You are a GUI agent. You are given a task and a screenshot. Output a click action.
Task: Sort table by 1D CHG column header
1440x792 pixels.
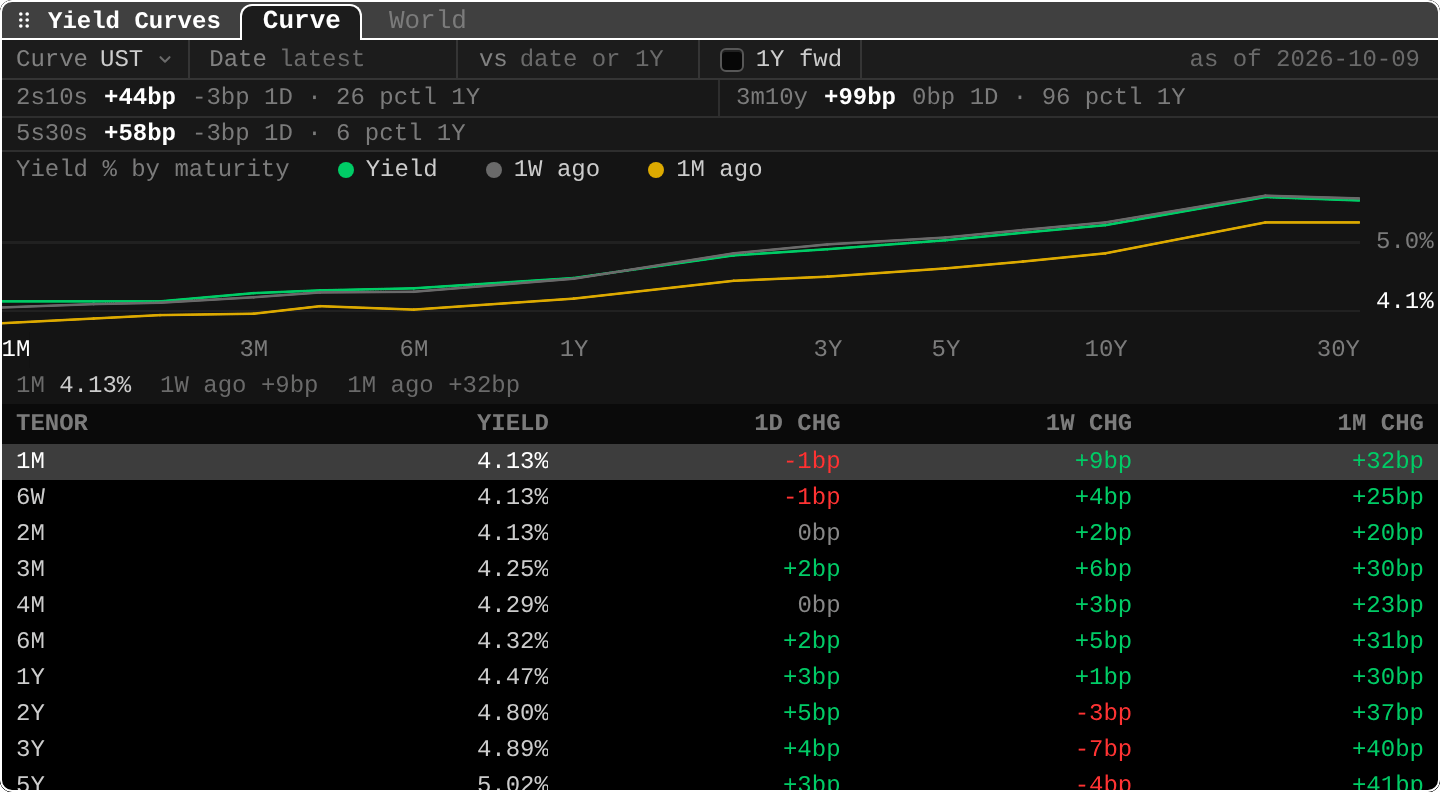[797, 423]
